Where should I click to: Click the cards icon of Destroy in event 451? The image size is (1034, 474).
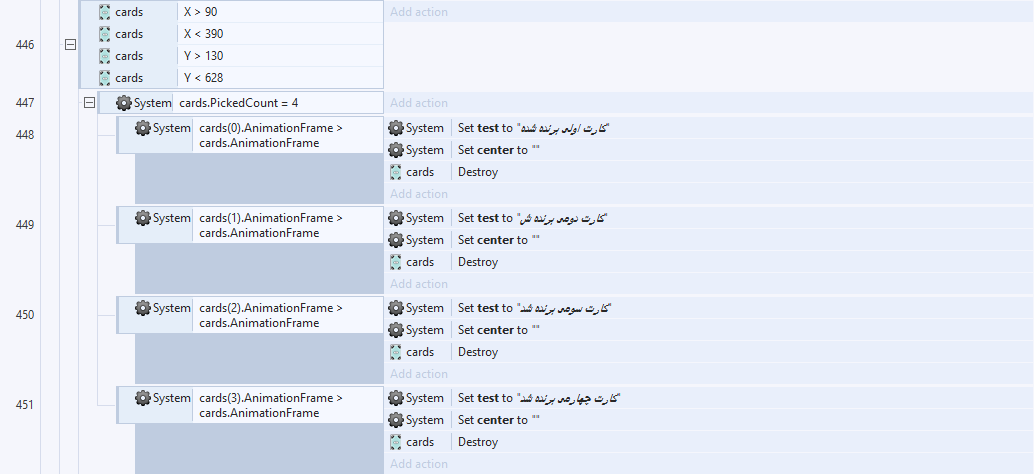(396, 442)
